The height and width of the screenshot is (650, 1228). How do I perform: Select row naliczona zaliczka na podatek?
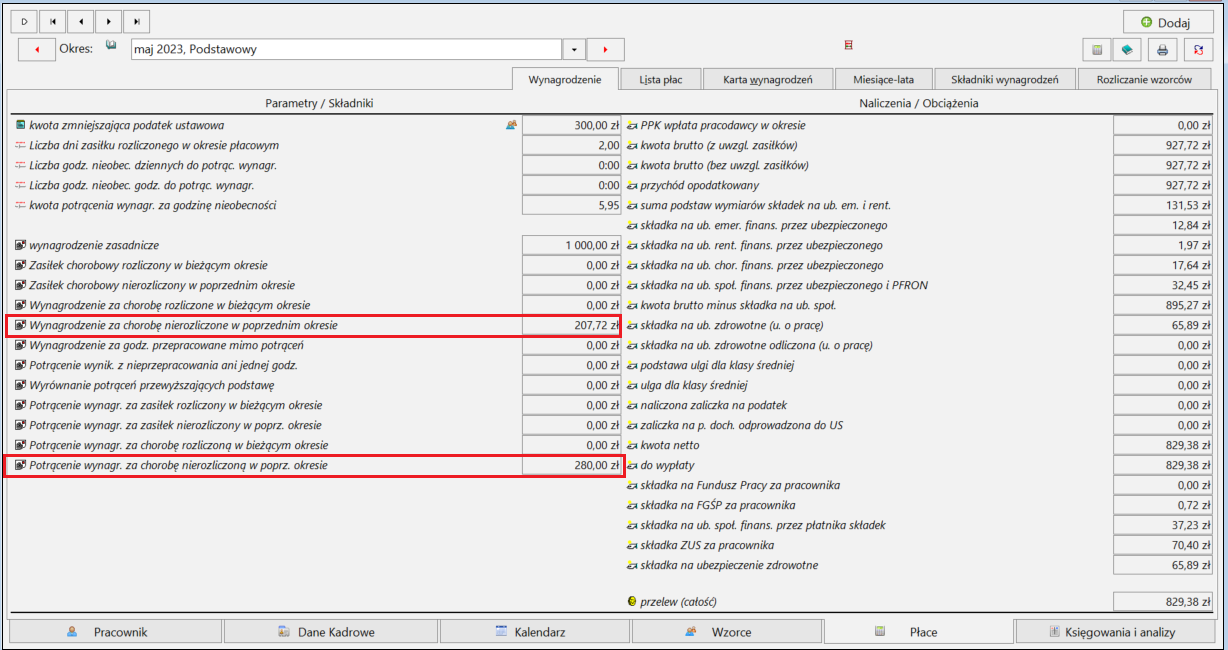[x=919, y=405]
